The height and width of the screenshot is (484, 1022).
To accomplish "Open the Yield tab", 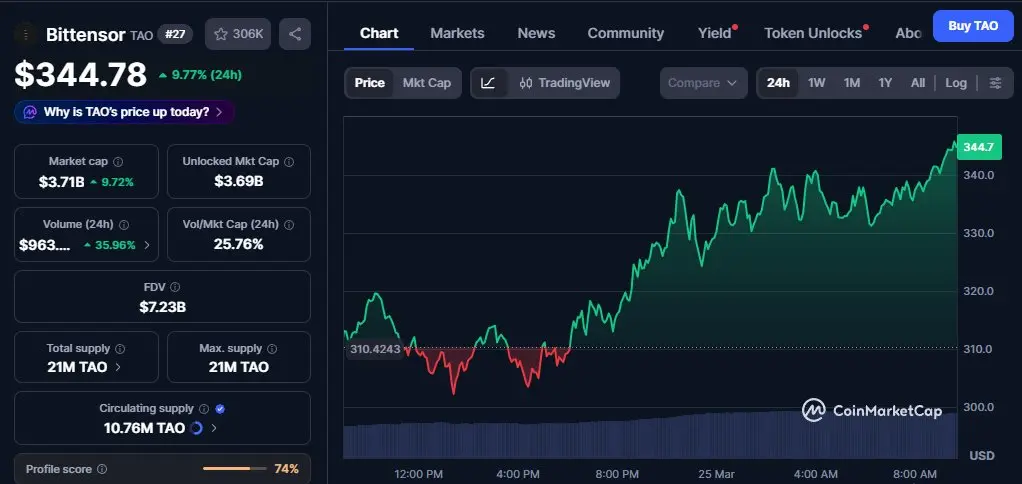I will point(715,33).
